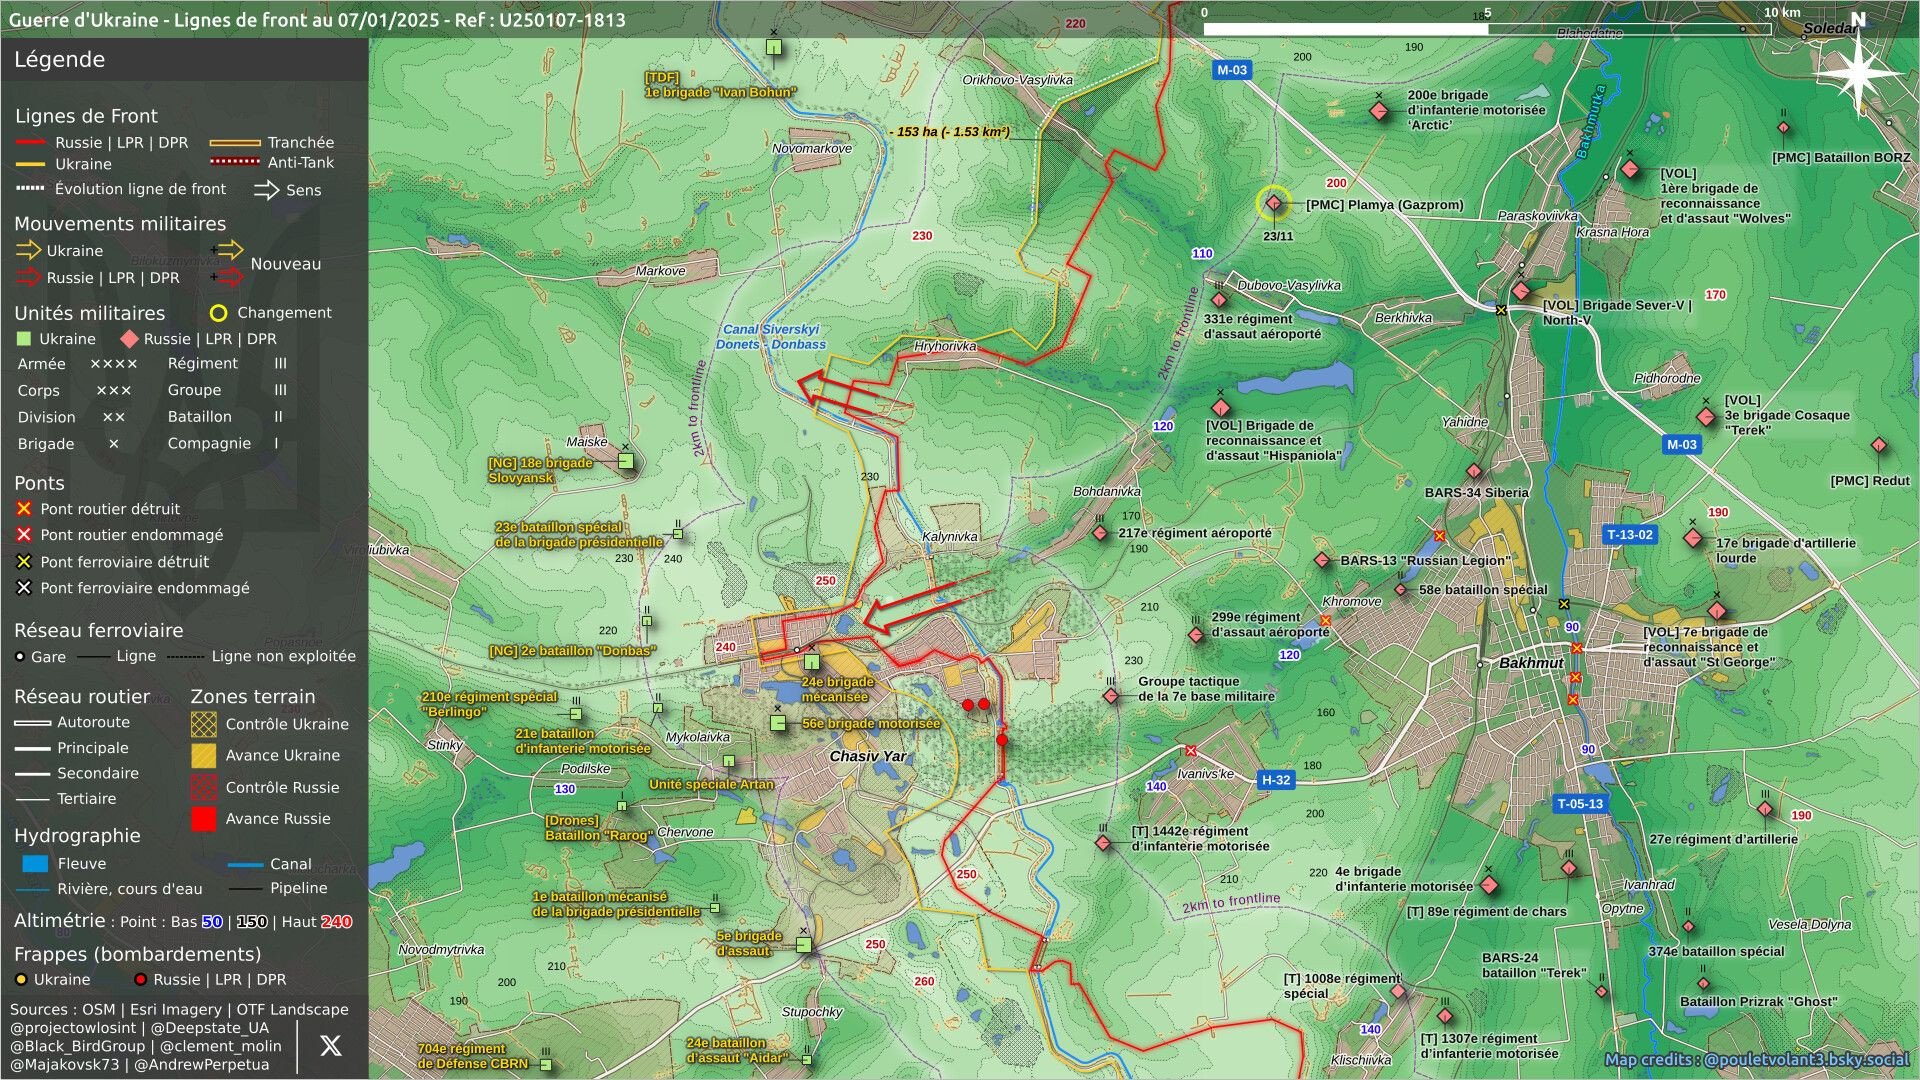1920x1080 pixels.
Task: Click the 10 km scale bar
Action: (1487, 29)
